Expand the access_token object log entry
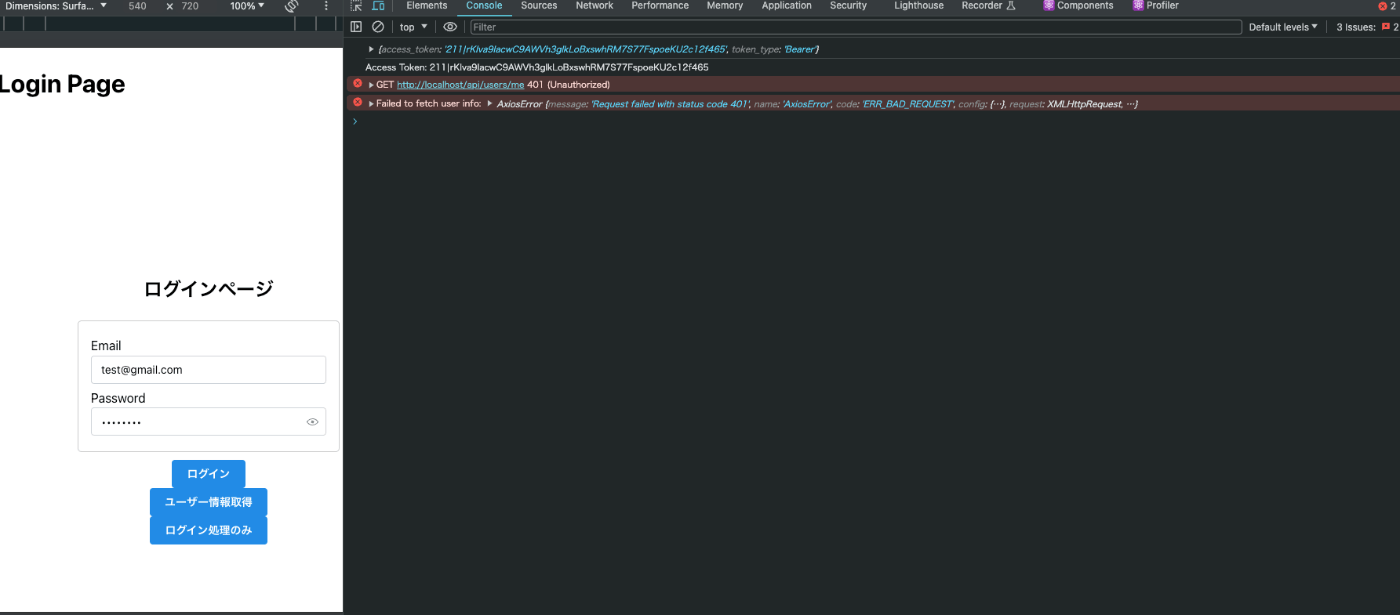The height and width of the screenshot is (615, 1400). pos(372,49)
